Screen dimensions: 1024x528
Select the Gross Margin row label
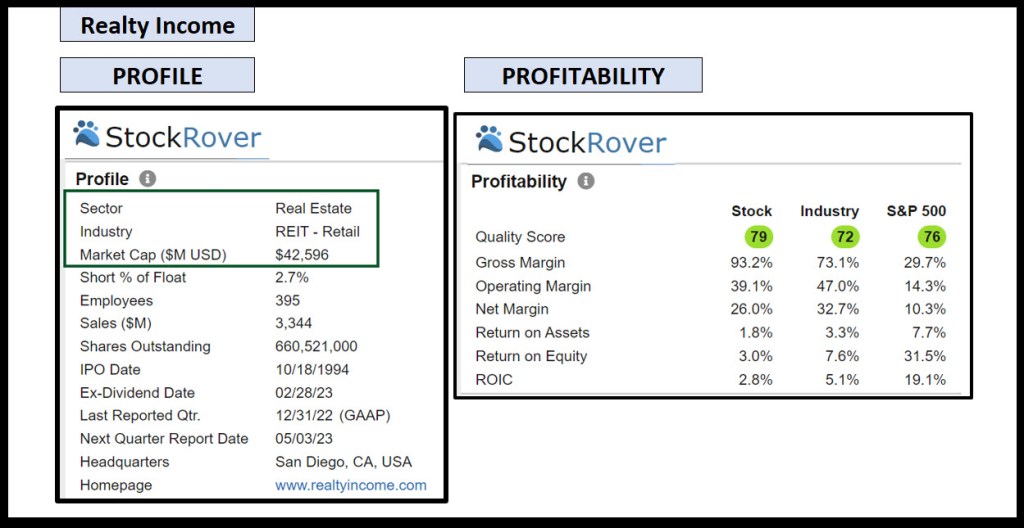point(520,262)
